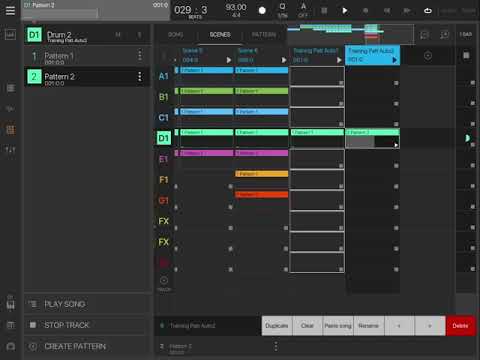The height and width of the screenshot is (360, 480).
Task: Select track G1 label
Action: (x=163, y=201)
